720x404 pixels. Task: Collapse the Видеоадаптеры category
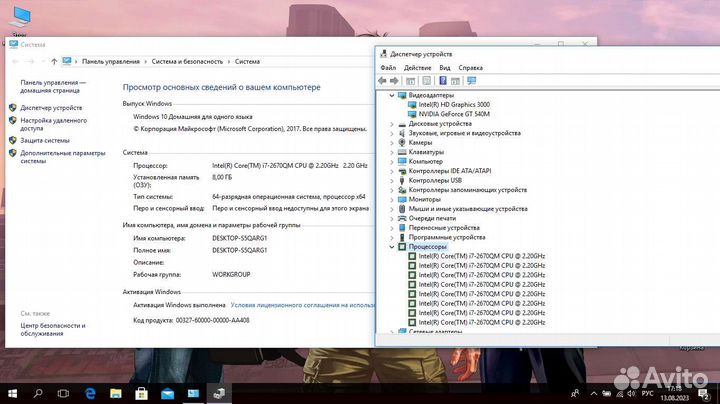click(392, 95)
